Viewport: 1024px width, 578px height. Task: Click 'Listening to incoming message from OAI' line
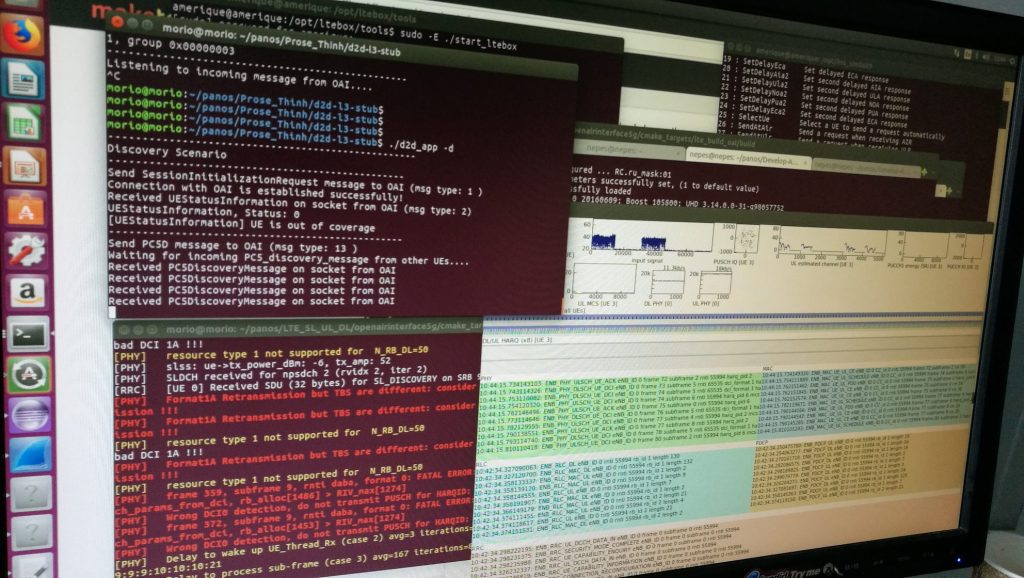pos(240,77)
